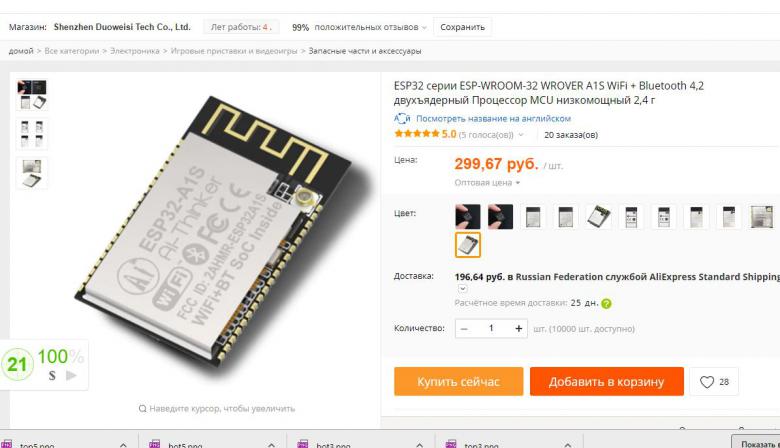Select the first black color variant

(x=468, y=217)
